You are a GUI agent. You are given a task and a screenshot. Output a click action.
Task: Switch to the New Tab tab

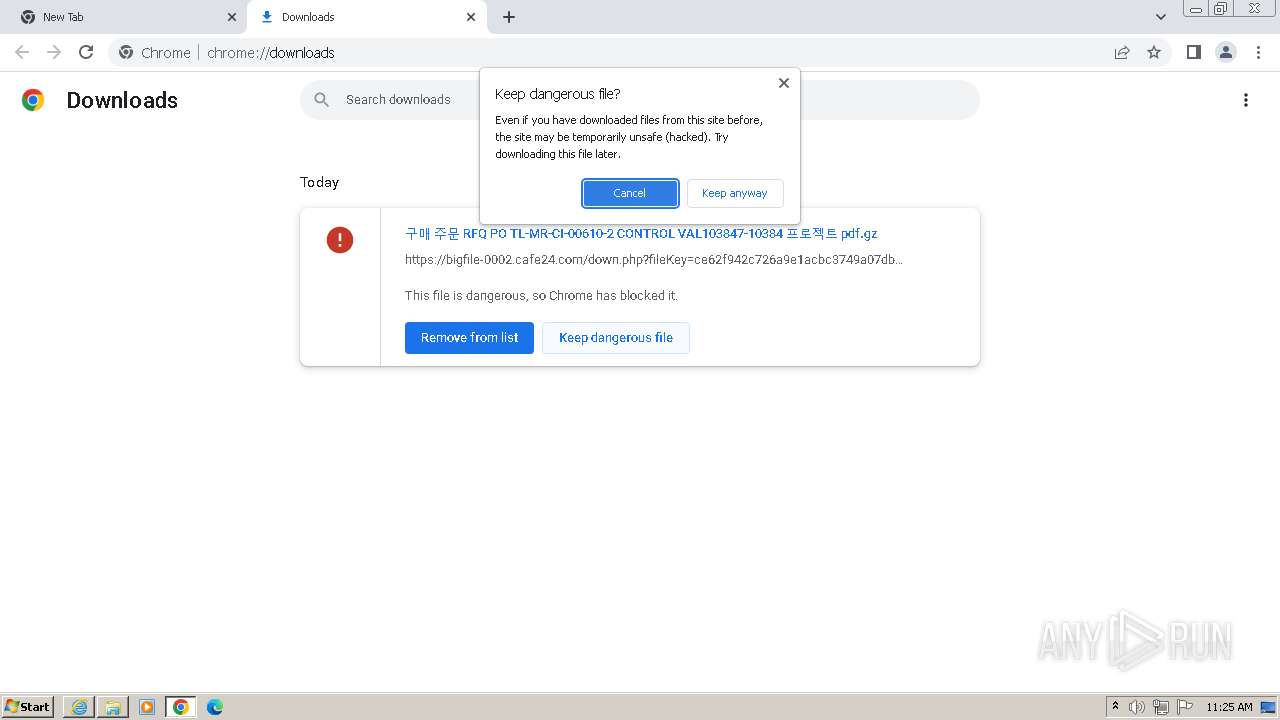click(x=124, y=17)
